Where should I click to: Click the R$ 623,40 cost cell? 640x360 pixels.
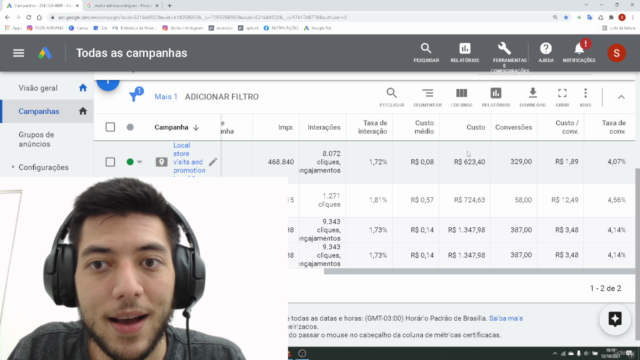point(469,162)
